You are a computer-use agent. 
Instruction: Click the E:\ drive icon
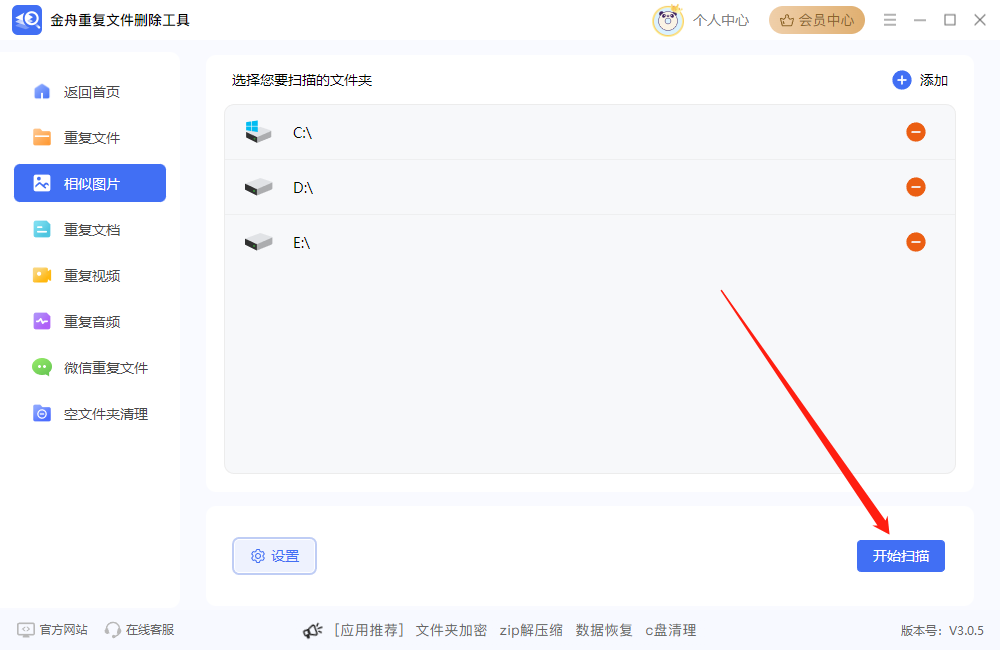(x=258, y=242)
